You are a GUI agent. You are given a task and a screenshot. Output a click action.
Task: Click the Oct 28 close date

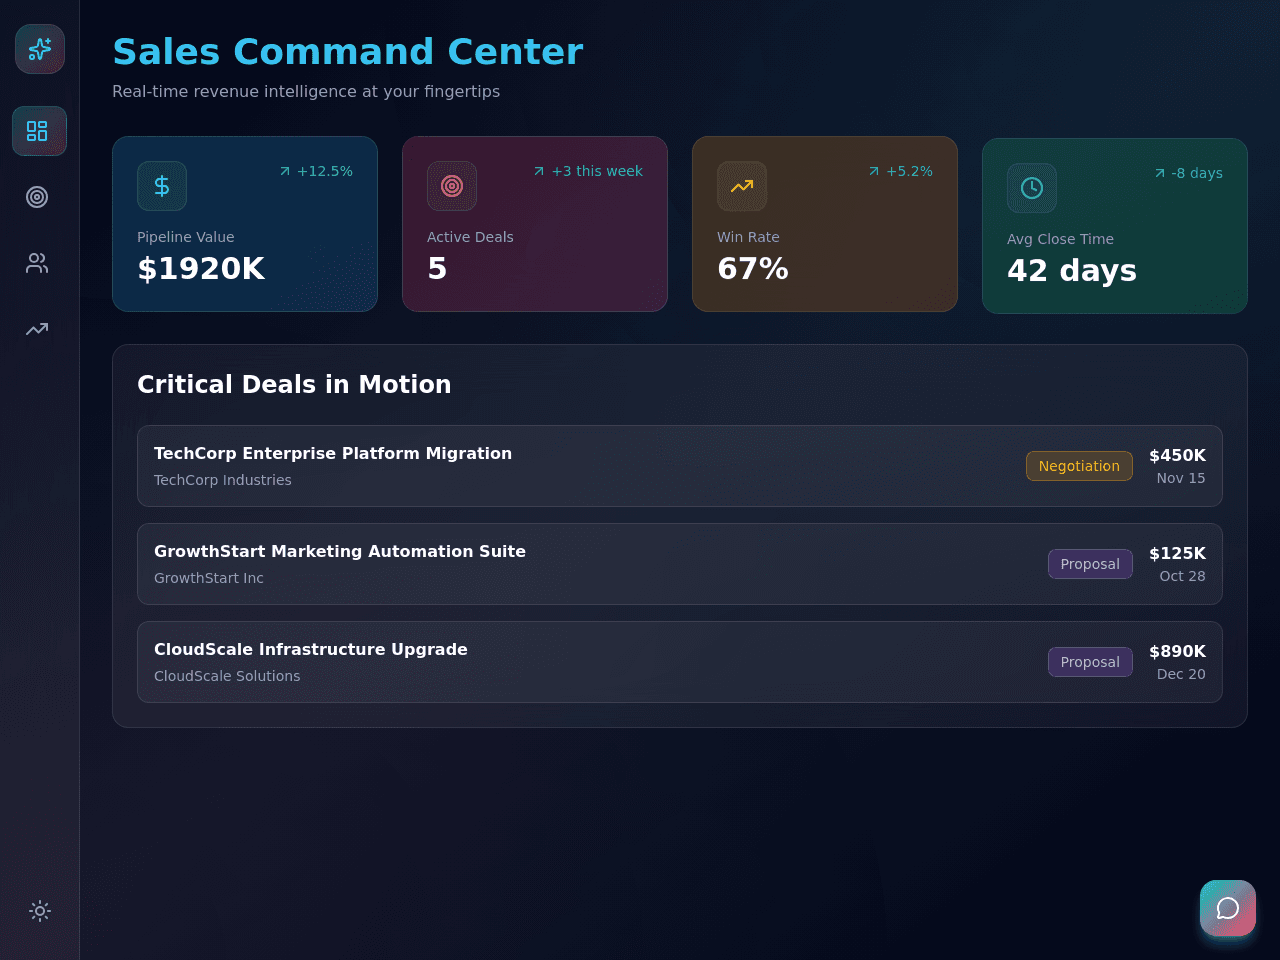pyautogui.click(x=1182, y=576)
